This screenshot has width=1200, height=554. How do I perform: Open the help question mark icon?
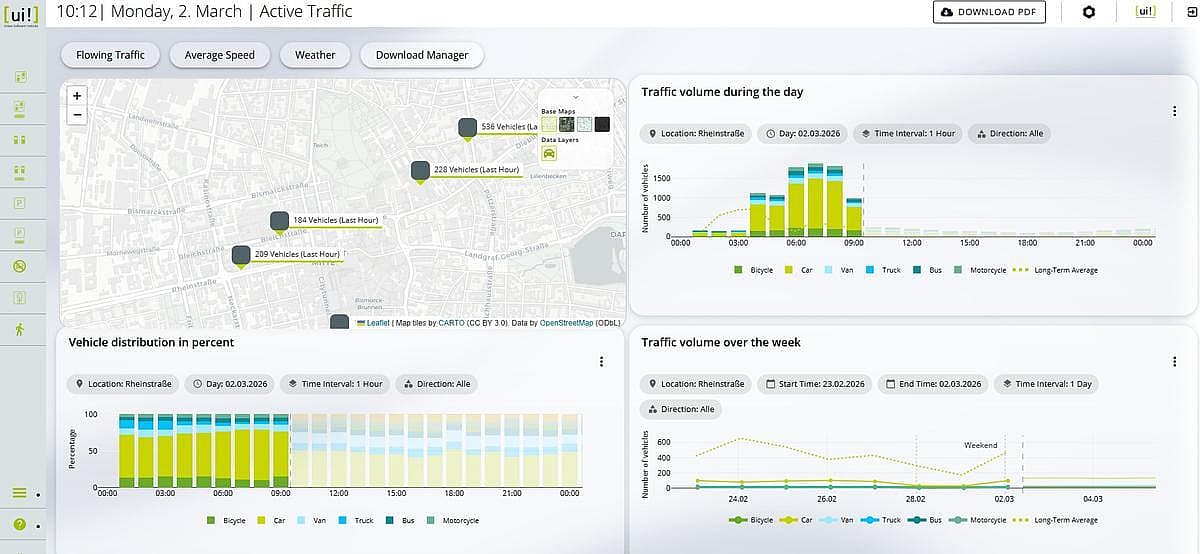click(x=19, y=524)
